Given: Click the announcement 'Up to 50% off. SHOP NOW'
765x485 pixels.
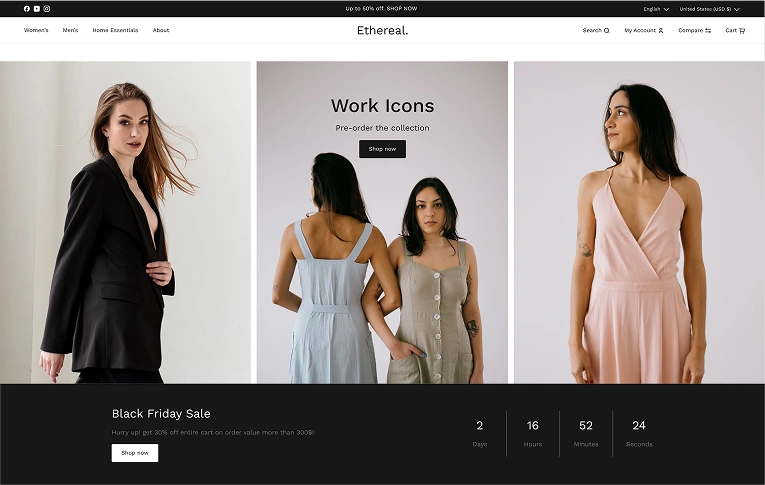Looking at the screenshot, I should (381, 9).
